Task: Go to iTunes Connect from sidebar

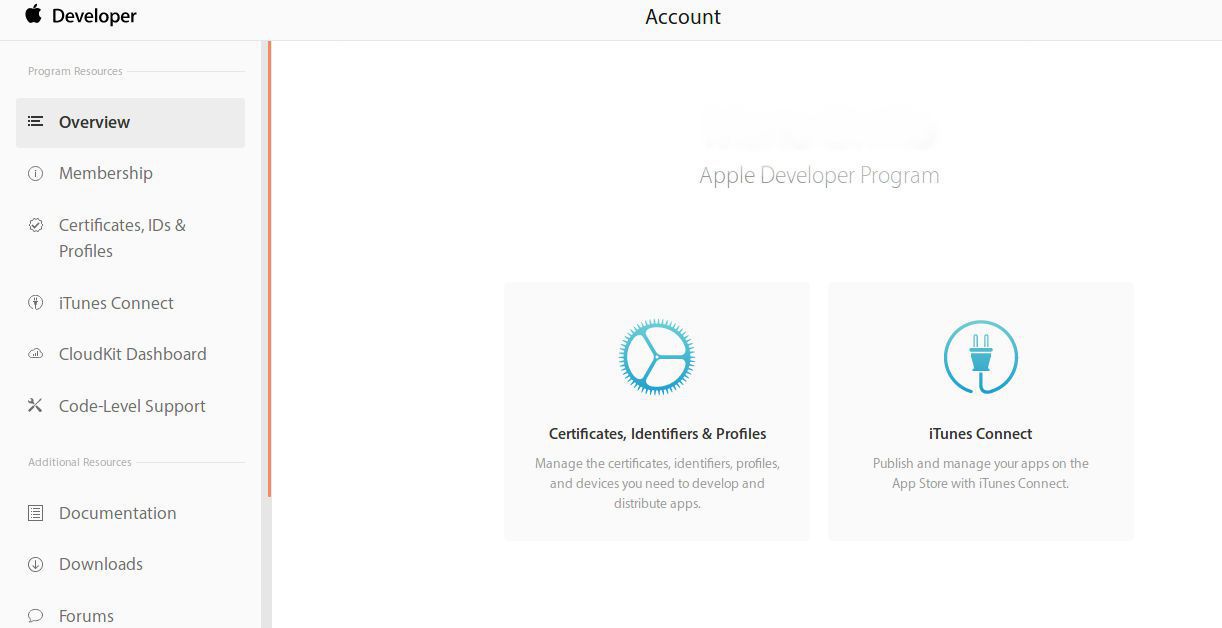Action: 116,303
